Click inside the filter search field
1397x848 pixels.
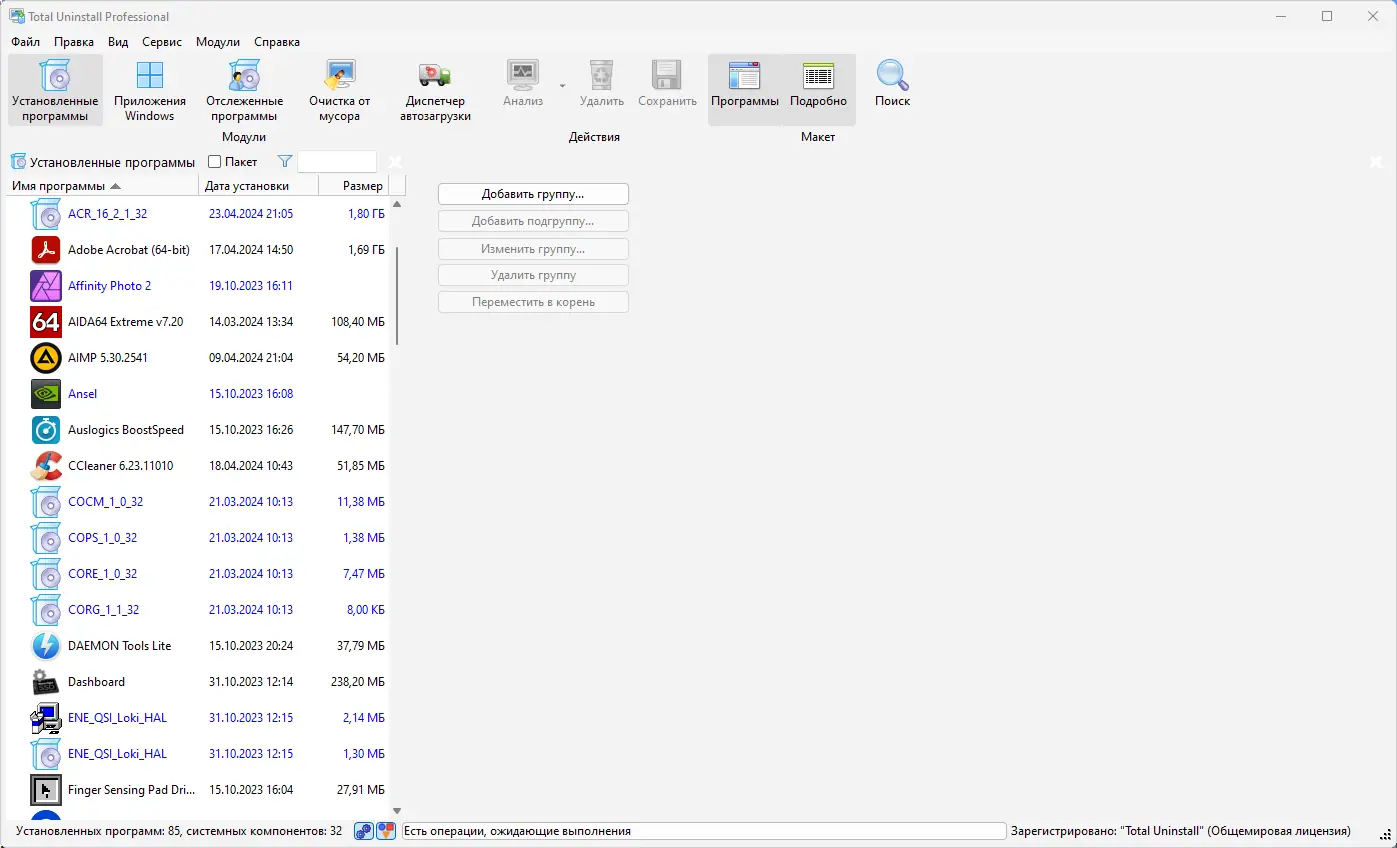(x=337, y=161)
